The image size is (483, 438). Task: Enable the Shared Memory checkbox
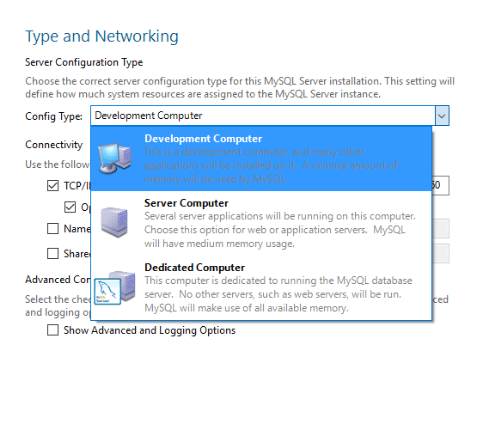53,253
